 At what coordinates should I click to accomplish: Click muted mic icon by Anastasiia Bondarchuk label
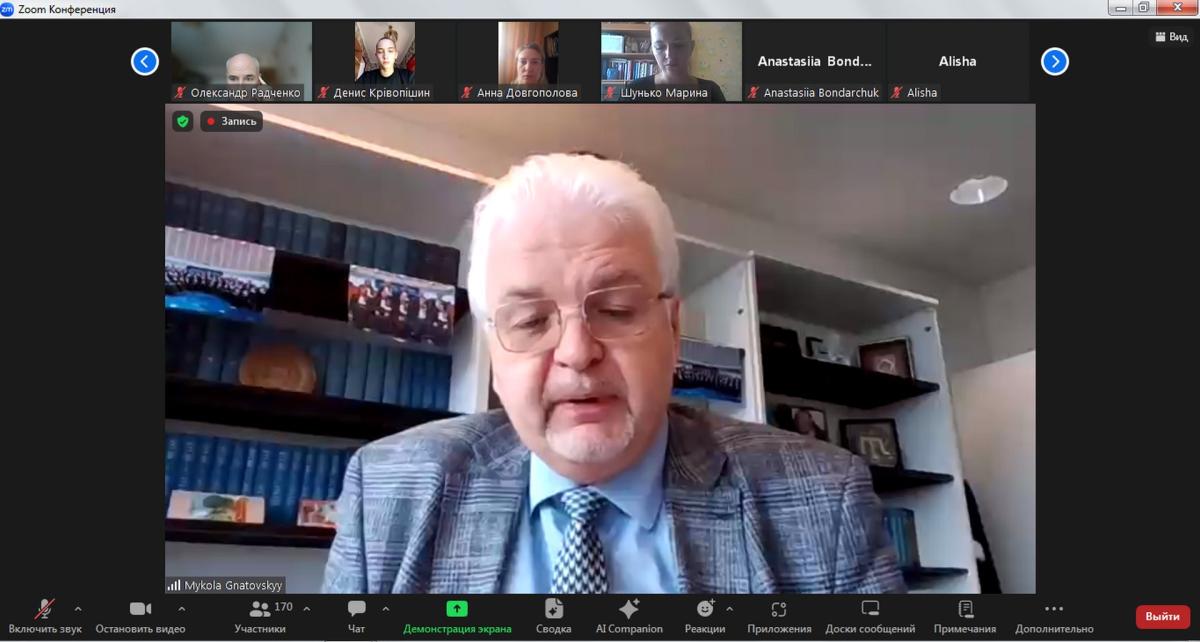pyautogui.click(x=754, y=92)
